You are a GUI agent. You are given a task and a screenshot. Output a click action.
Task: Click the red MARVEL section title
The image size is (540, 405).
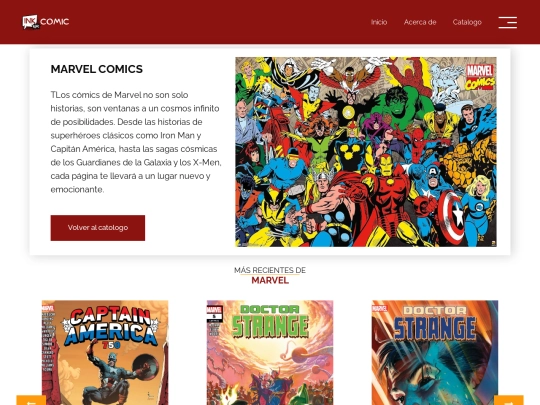coord(270,280)
